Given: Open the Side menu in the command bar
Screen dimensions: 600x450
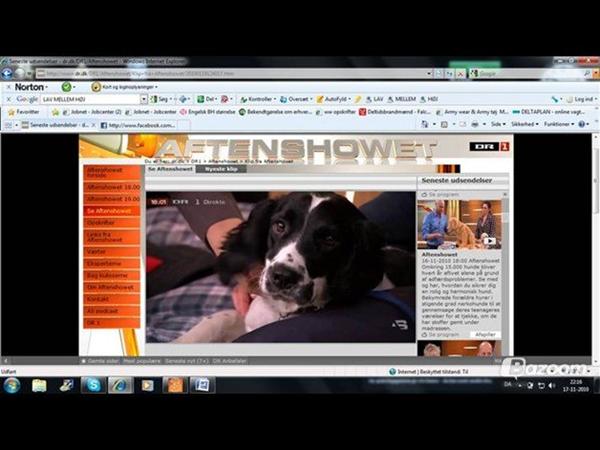Looking at the screenshot, I should tap(498, 124).
